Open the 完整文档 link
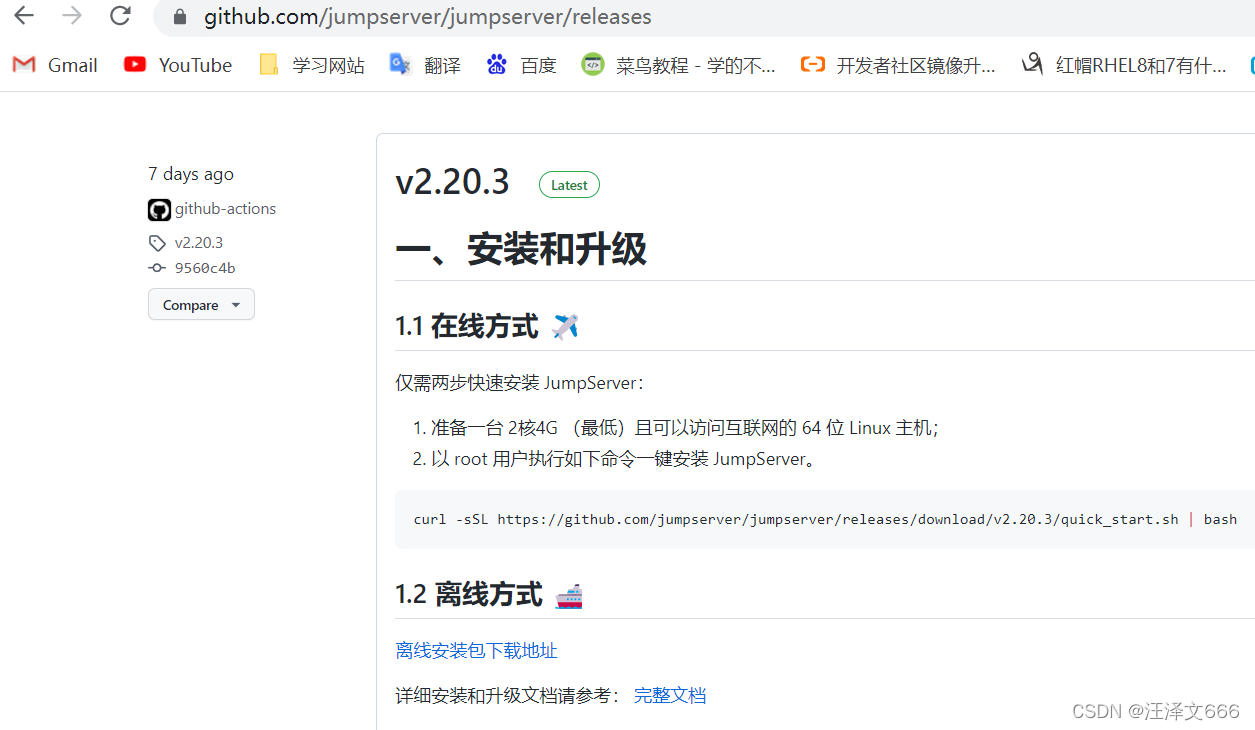 click(670, 695)
